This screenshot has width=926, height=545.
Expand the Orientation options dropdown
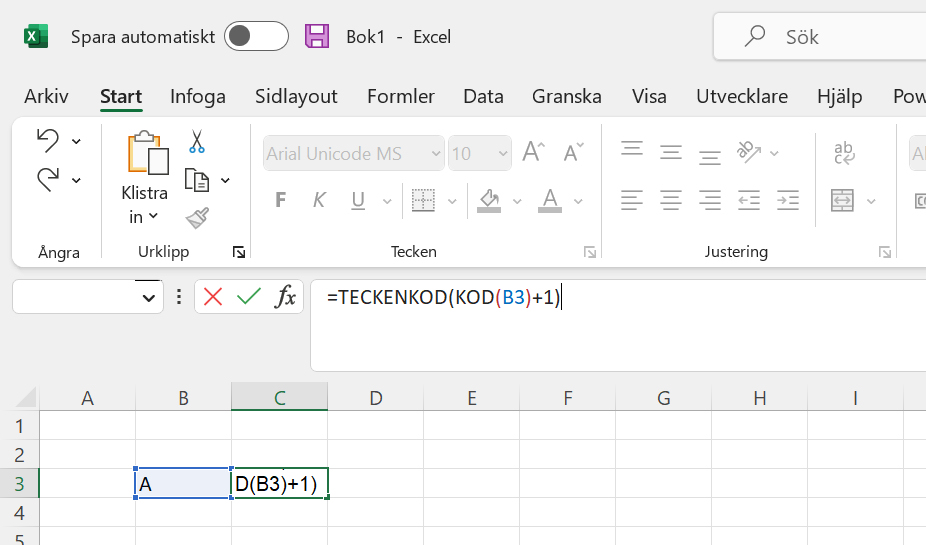click(774, 154)
